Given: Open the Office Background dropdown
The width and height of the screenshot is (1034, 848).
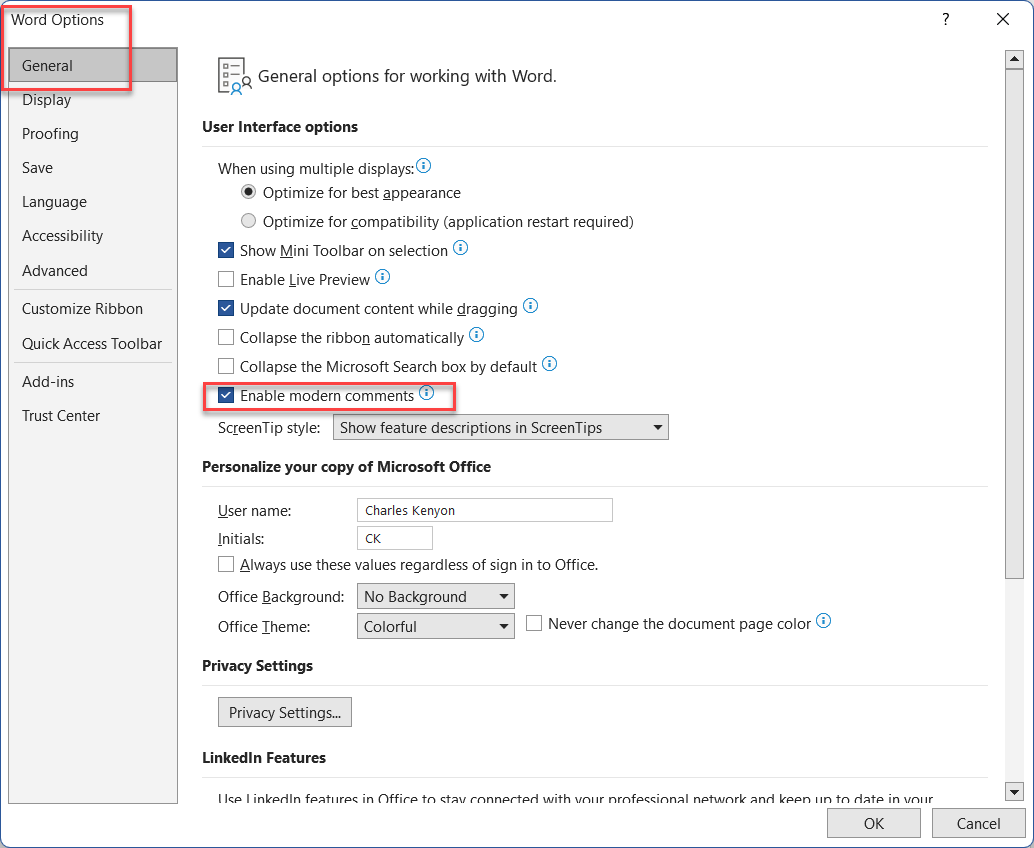Looking at the screenshot, I should click(x=435, y=596).
